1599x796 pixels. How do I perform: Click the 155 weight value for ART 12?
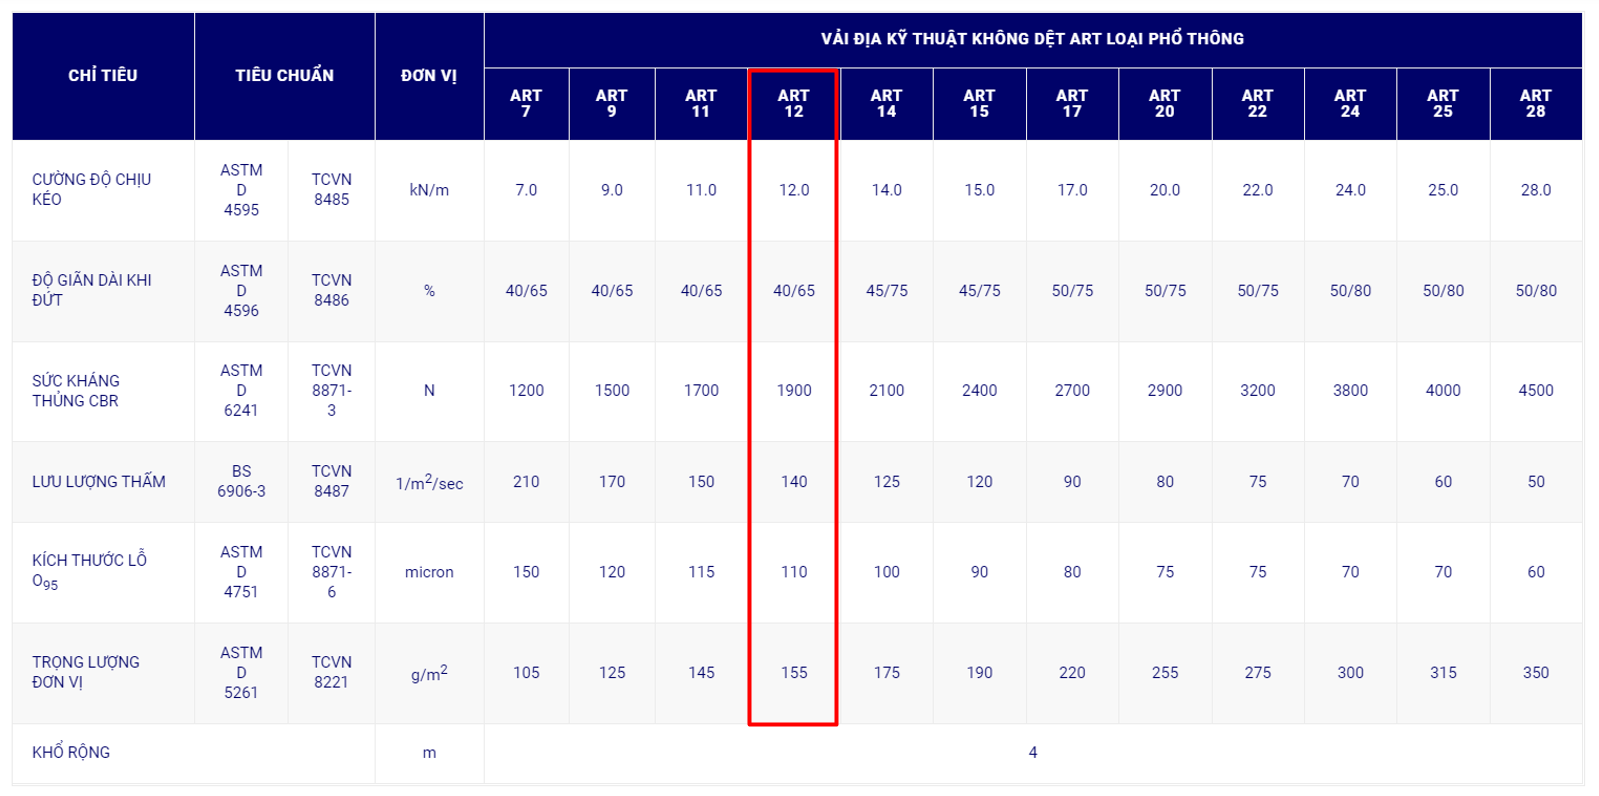tap(794, 673)
